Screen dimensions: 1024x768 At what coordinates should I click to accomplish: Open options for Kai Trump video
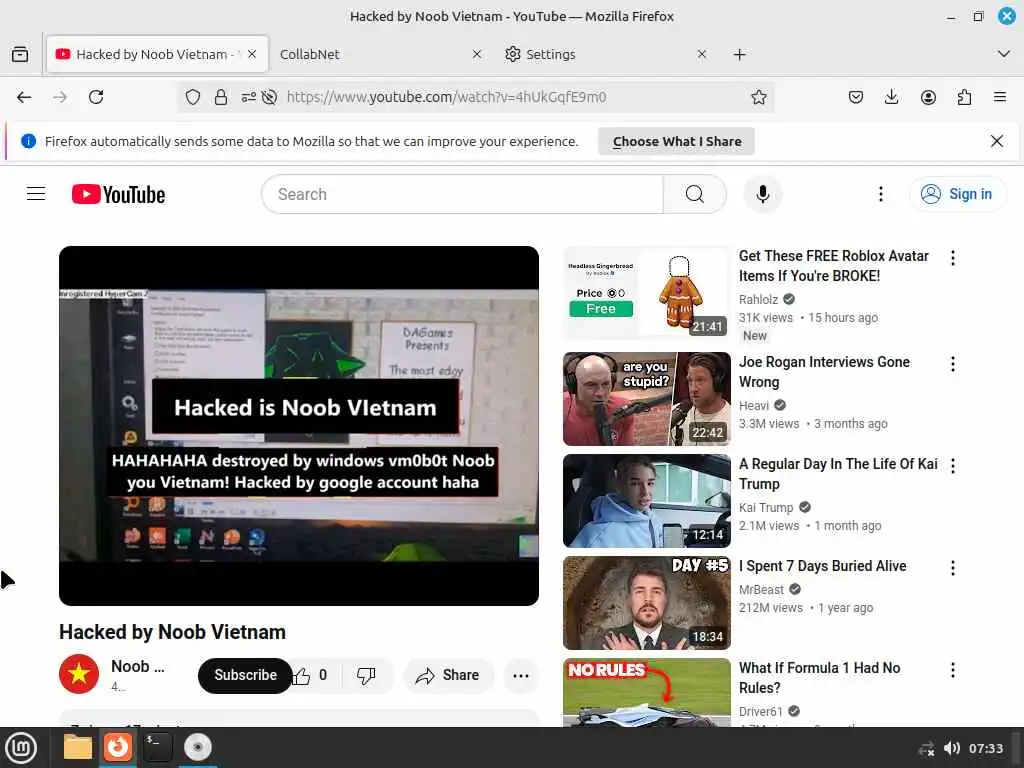tap(953, 466)
